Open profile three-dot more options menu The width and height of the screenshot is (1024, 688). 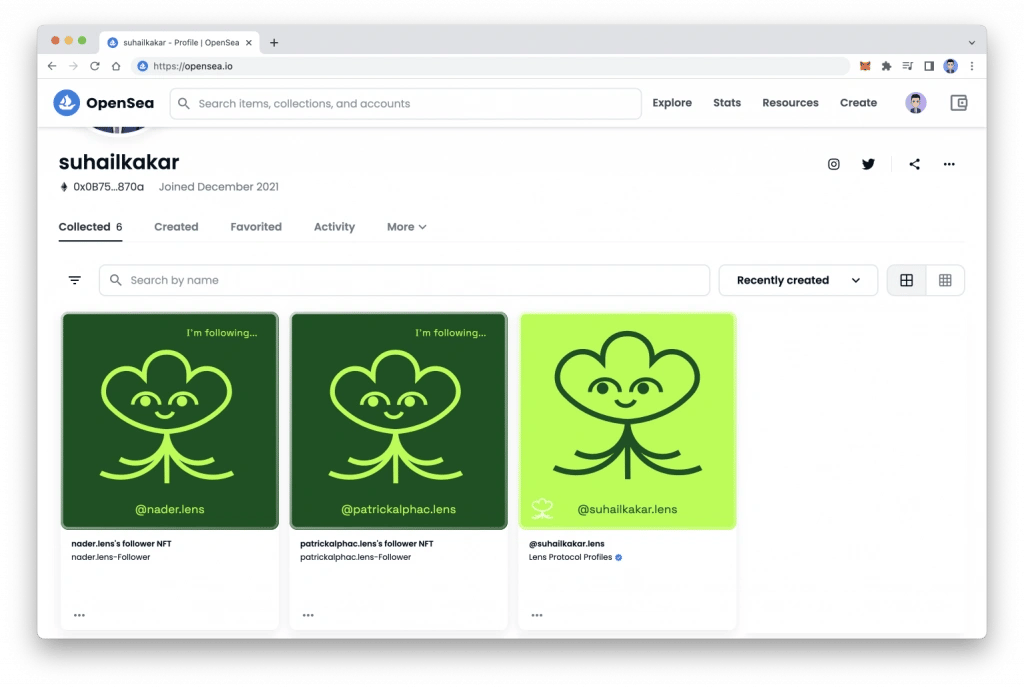949,164
